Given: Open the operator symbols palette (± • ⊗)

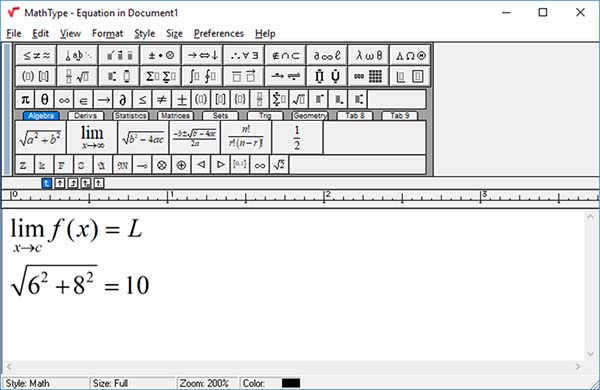Looking at the screenshot, I should pos(161,55).
